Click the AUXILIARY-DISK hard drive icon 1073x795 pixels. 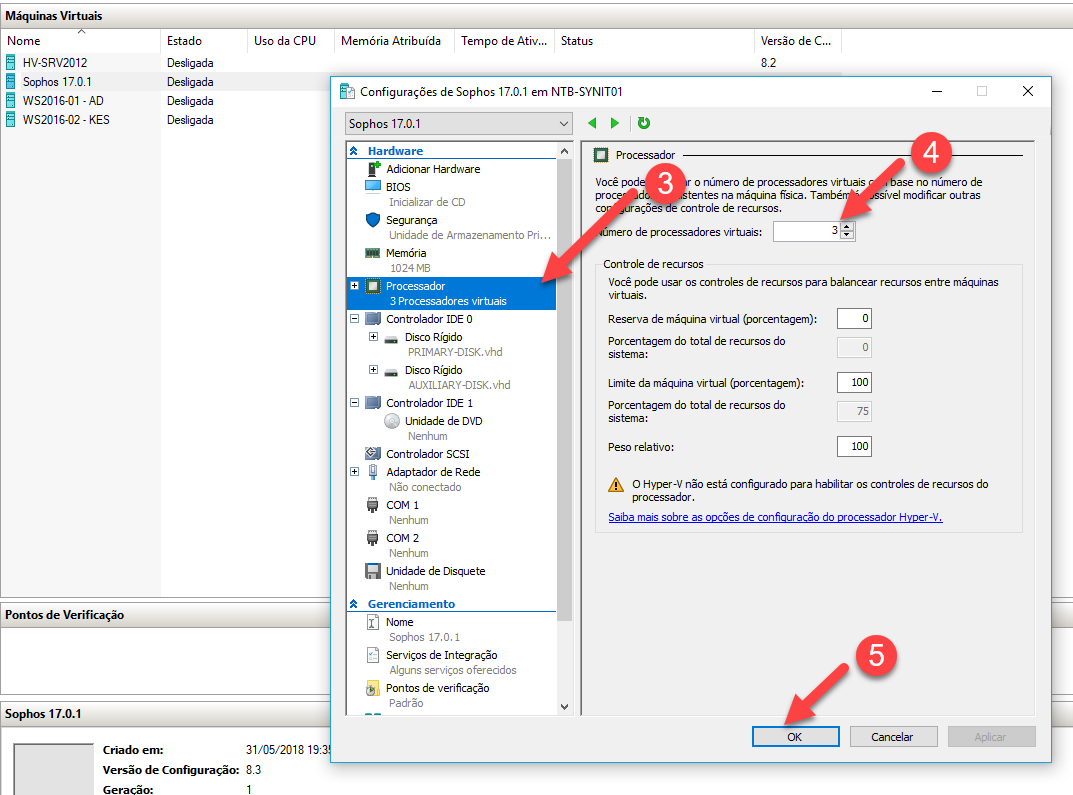coord(391,372)
